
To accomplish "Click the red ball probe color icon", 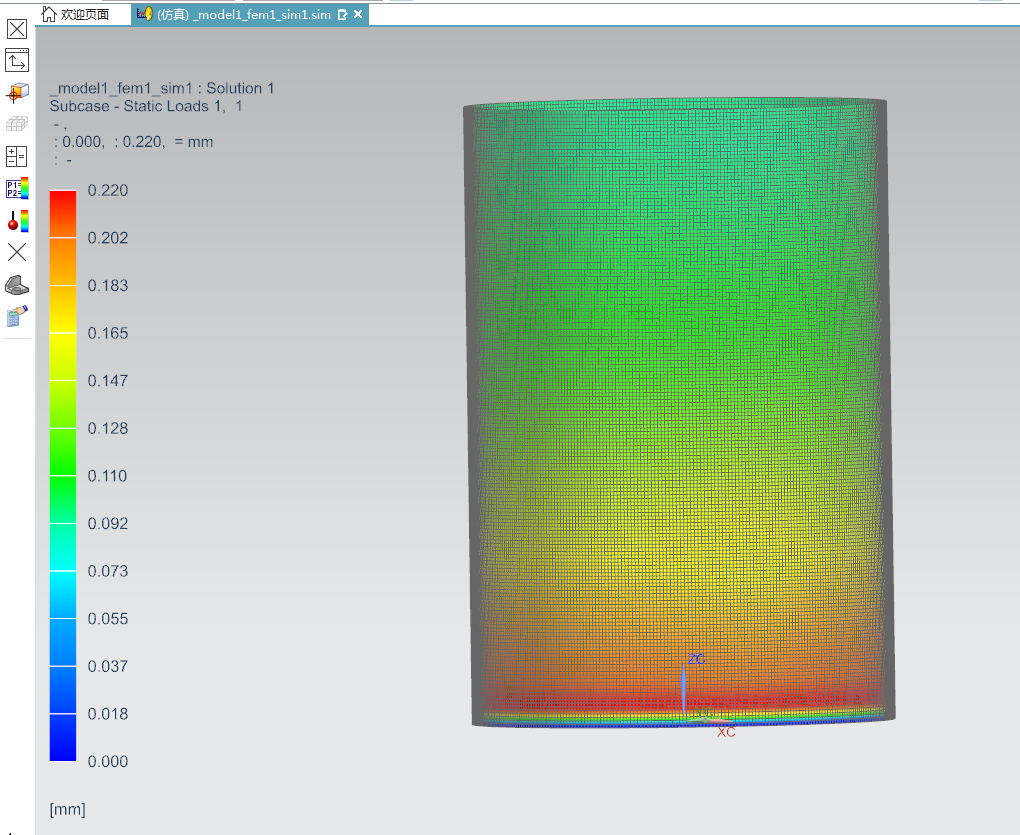I will 17,221.
